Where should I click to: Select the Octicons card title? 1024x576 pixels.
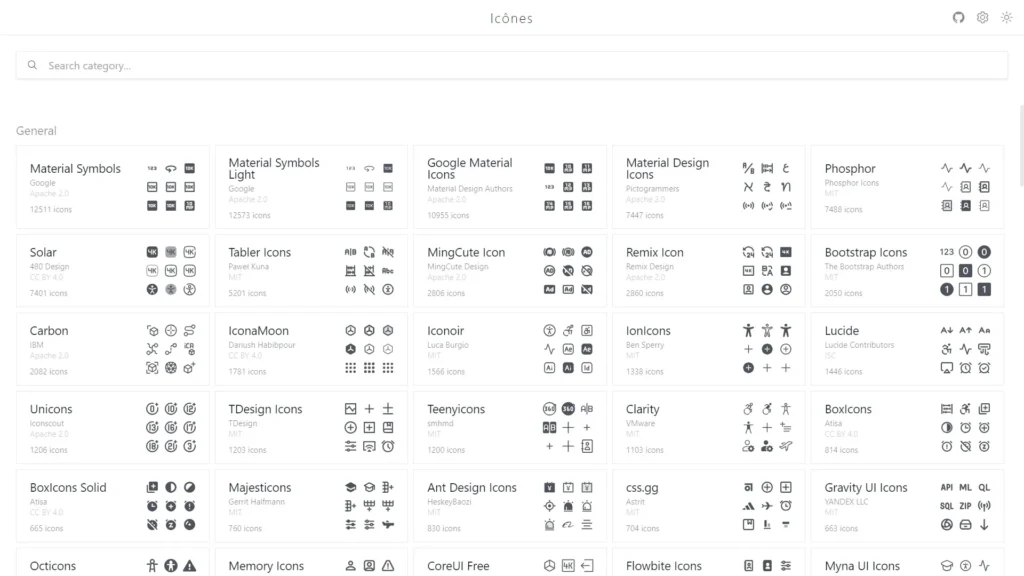tap(53, 566)
